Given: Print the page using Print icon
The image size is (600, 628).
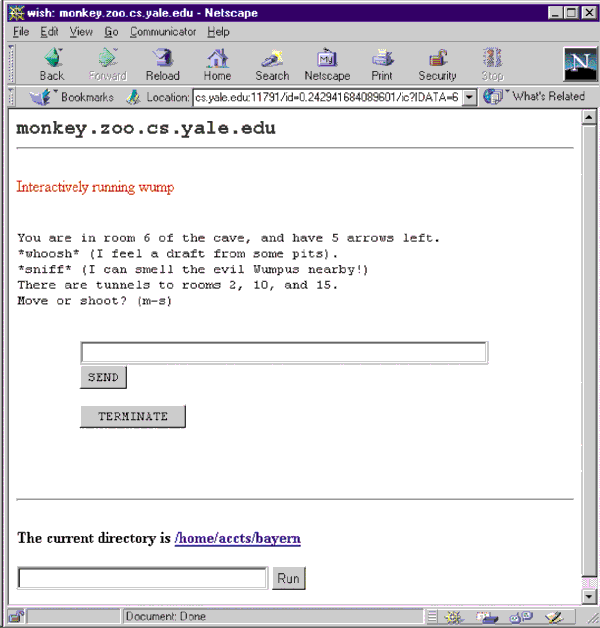Looking at the screenshot, I should (383, 63).
